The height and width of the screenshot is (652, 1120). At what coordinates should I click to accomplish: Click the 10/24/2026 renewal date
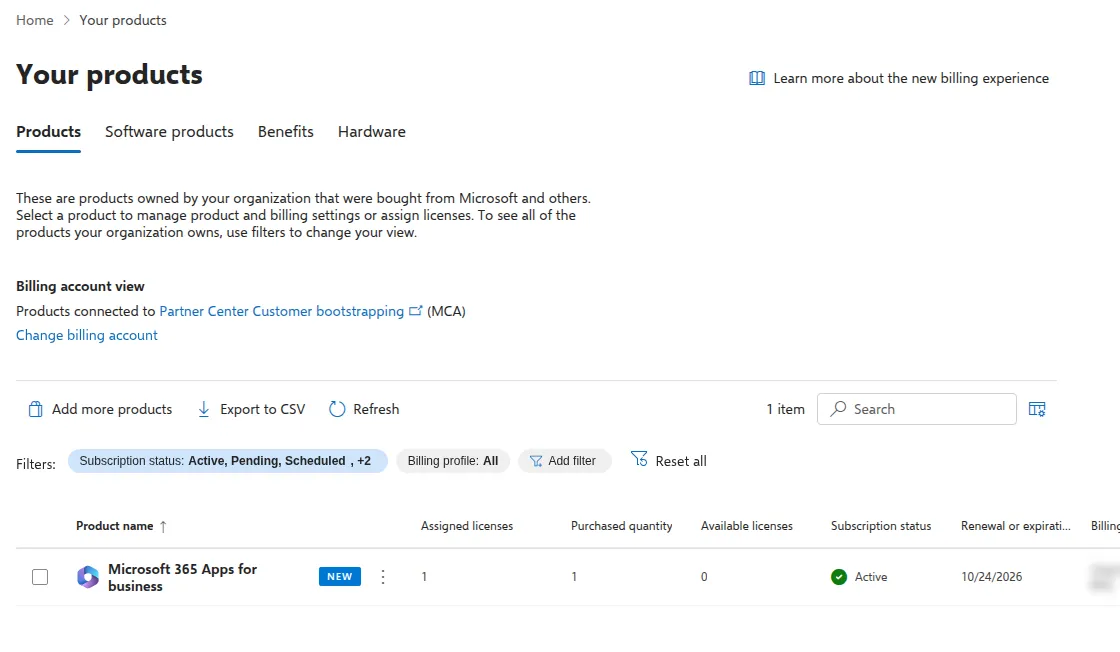point(991,577)
